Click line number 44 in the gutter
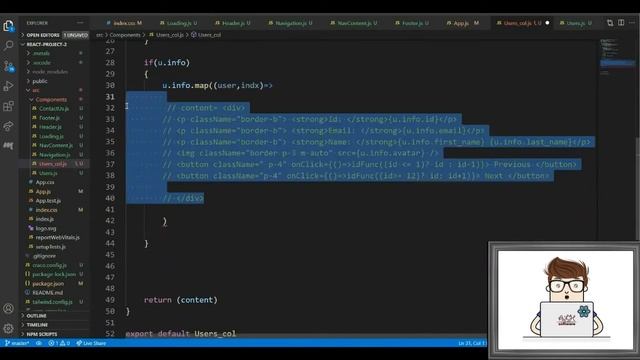 tap(110, 243)
